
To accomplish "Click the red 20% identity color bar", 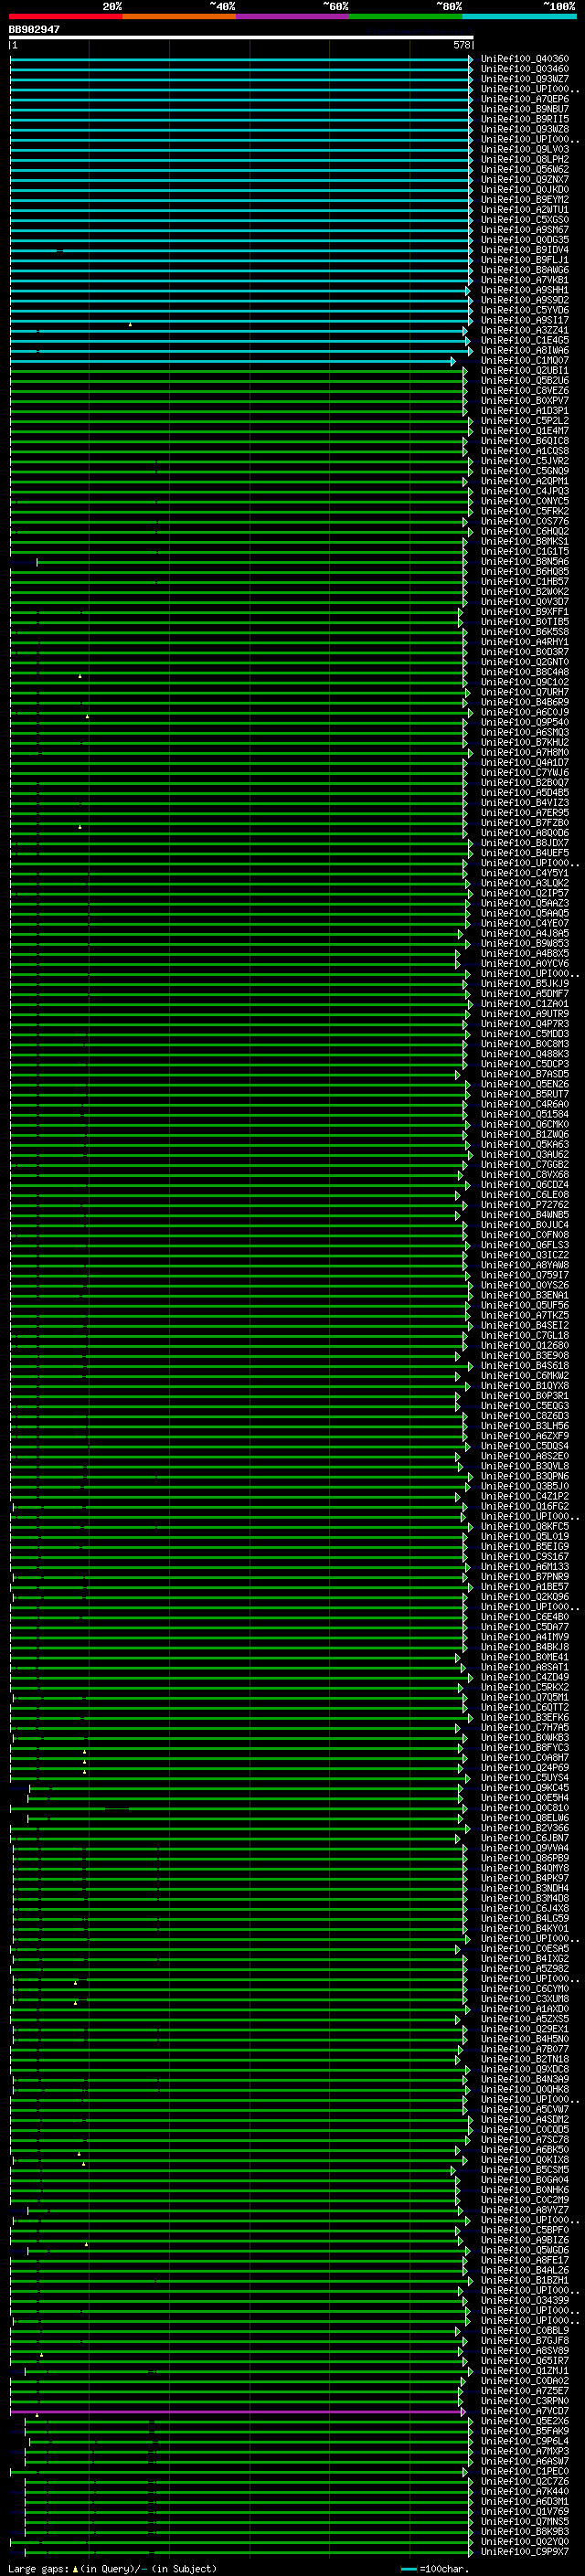I will 65,16.
